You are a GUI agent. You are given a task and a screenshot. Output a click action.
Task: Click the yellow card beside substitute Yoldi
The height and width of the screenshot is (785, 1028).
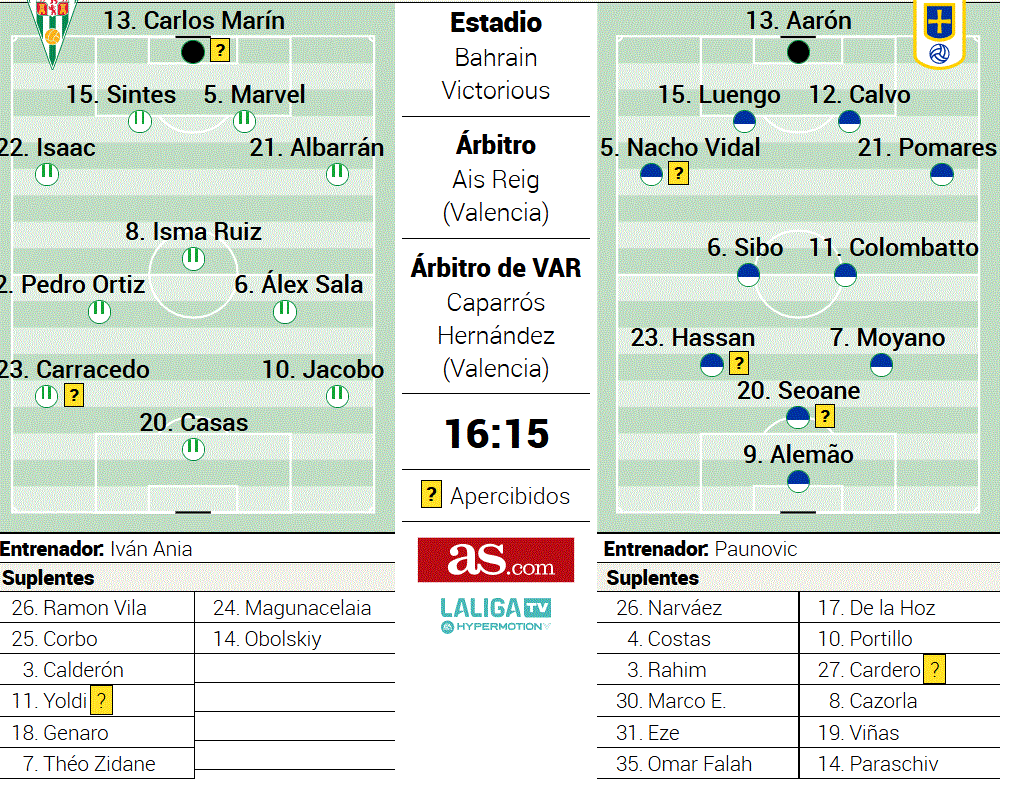click(101, 700)
